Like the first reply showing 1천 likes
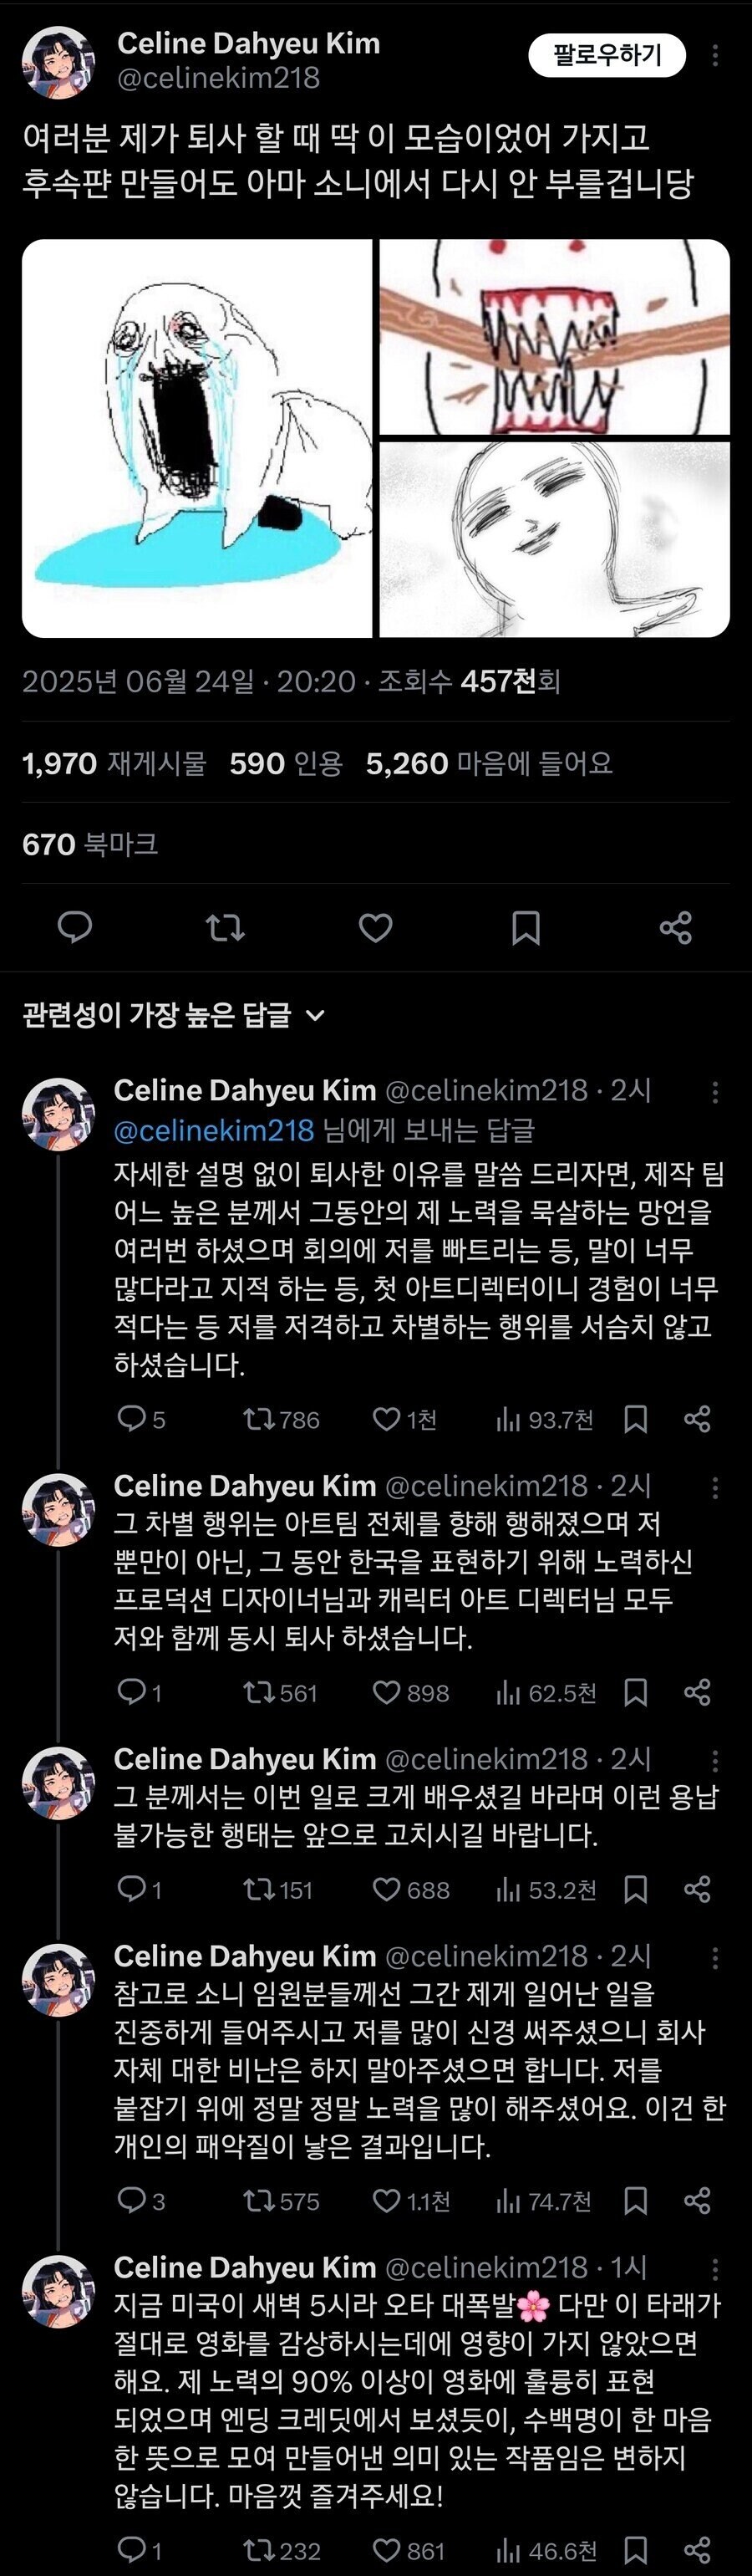The width and height of the screenshot is (752, 2576). pos(404,1419)
